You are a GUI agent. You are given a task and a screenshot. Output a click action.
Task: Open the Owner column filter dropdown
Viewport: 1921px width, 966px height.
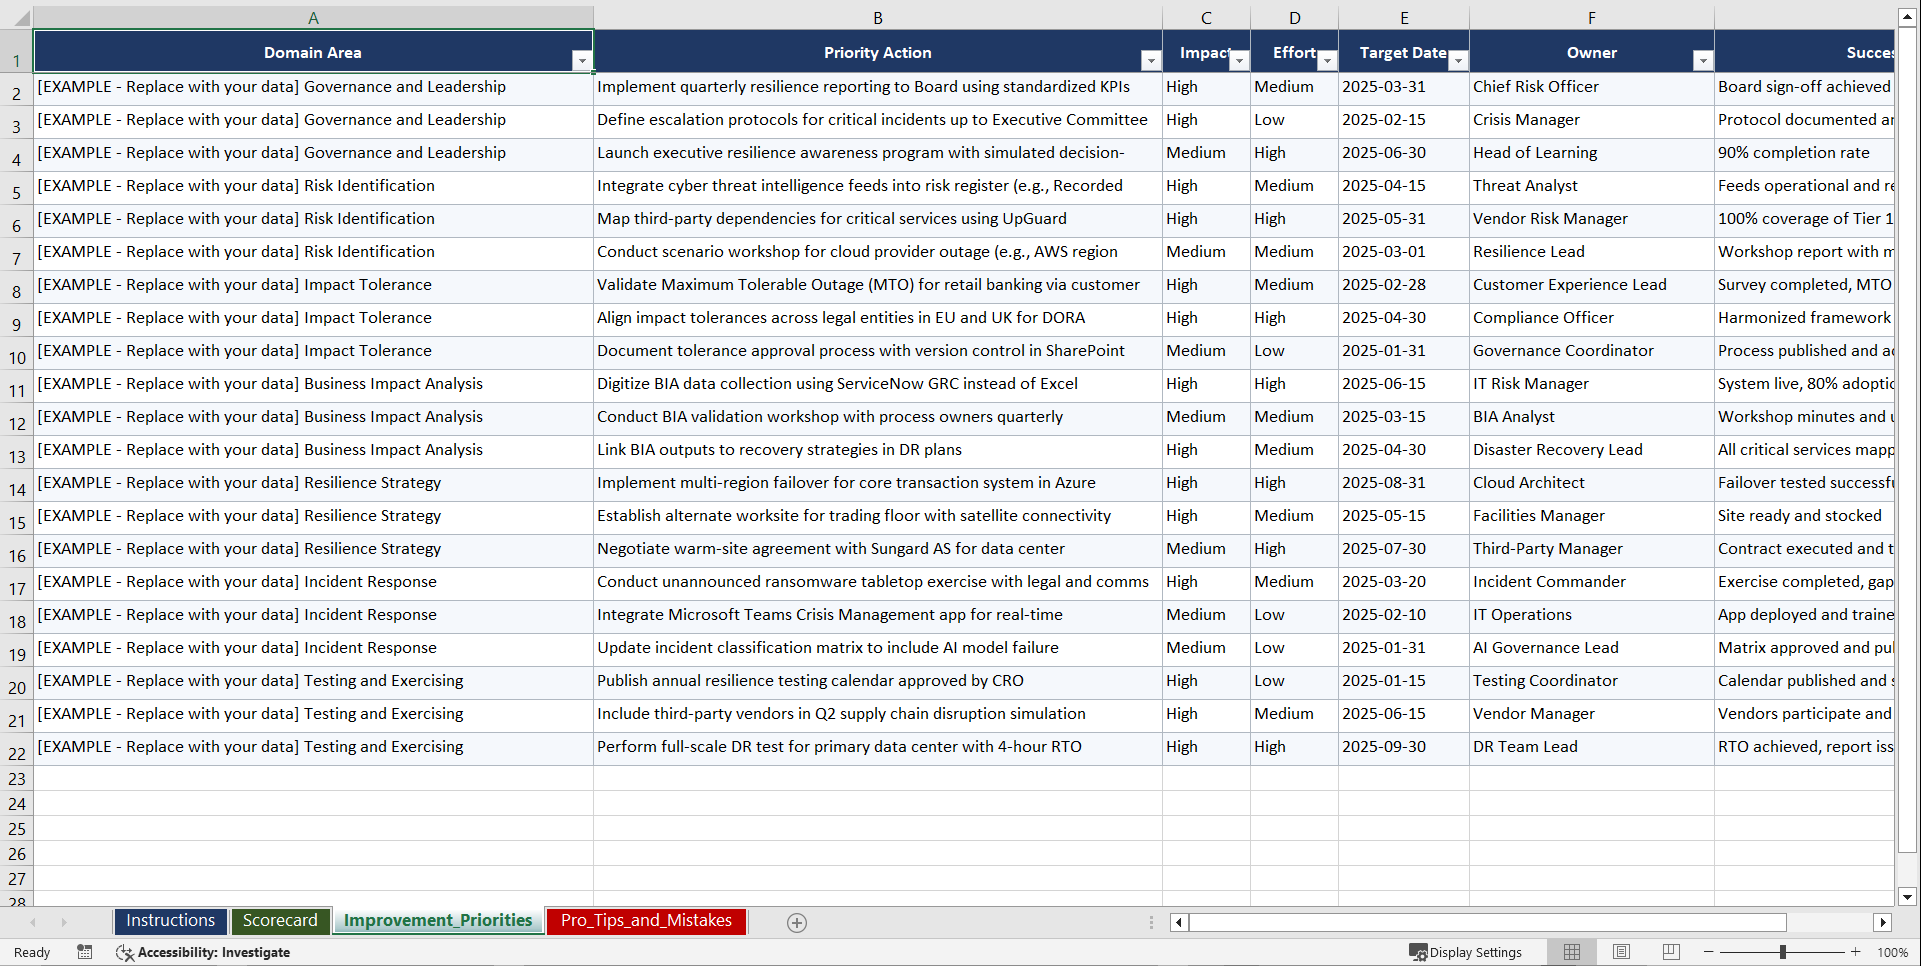pos(1703,61)
